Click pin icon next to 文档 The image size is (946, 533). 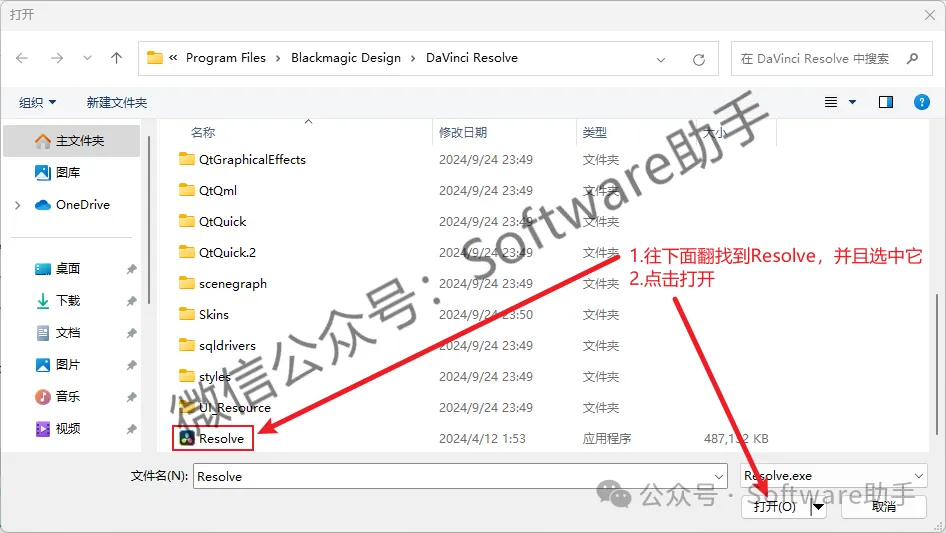click(131, 333)
